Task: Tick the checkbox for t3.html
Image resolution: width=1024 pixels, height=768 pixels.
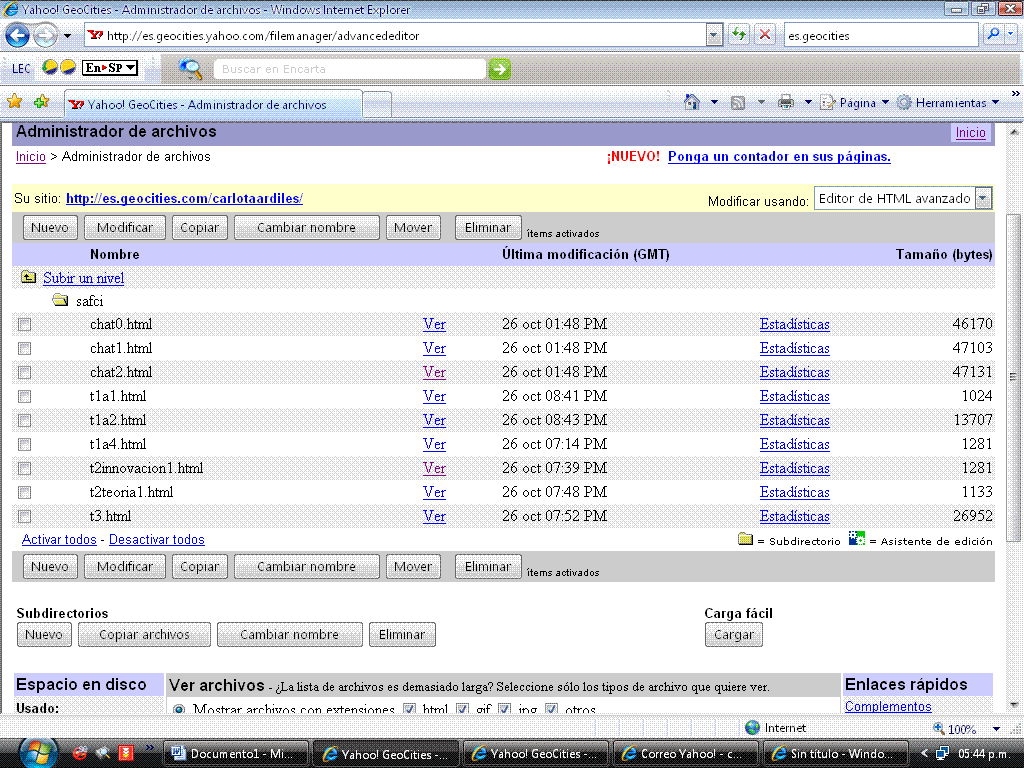Action: pos(24,517)
